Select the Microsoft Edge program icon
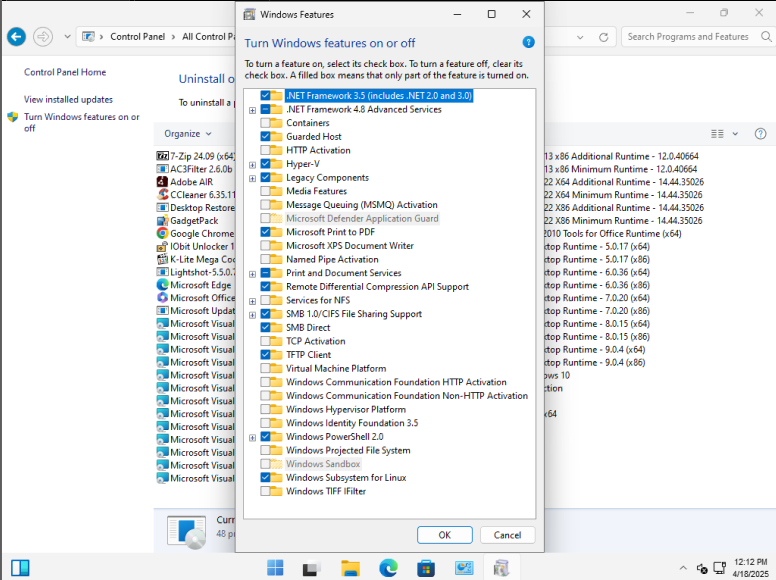Image resolution: width=776 pixels, height=580 pixels. point(162,285)
